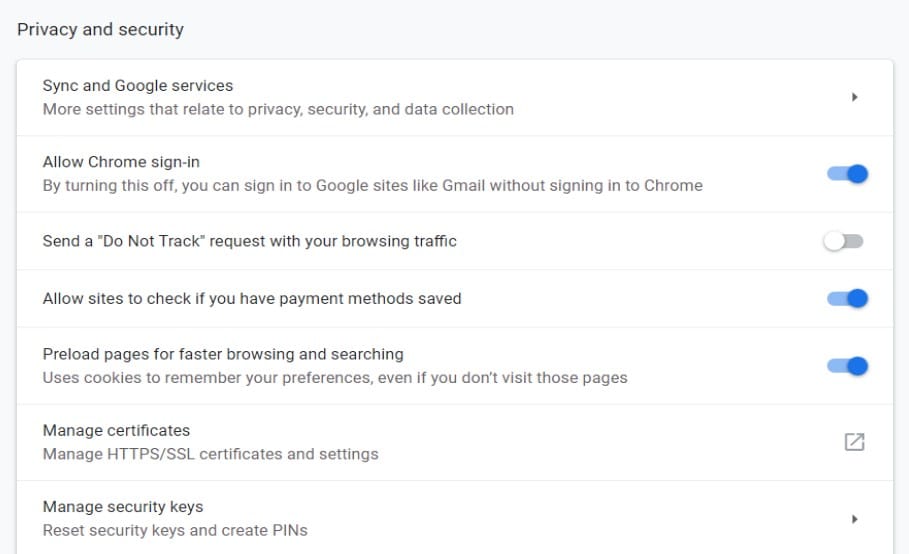Image resolution: width=909 pixels, height=554 pixels.
Task: Disable the Allow Chrome sign-in toggle
Action: point(846,174)
